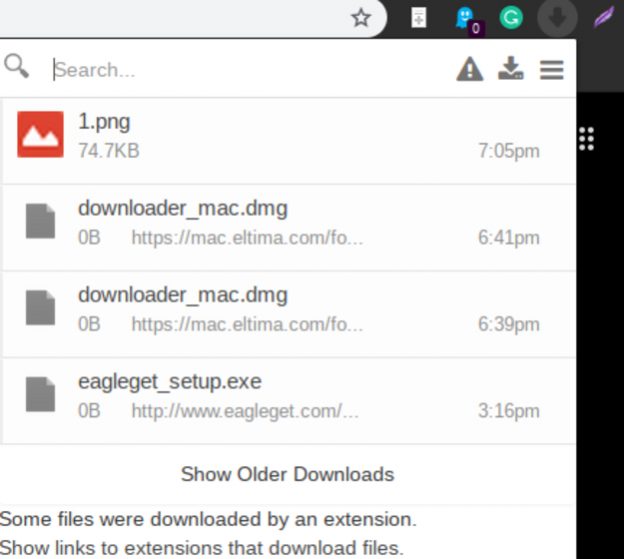Click file icon of 6:41pm downloader_mac.dmg
Viewport: 624px width, 559px height.
(40, 221)
